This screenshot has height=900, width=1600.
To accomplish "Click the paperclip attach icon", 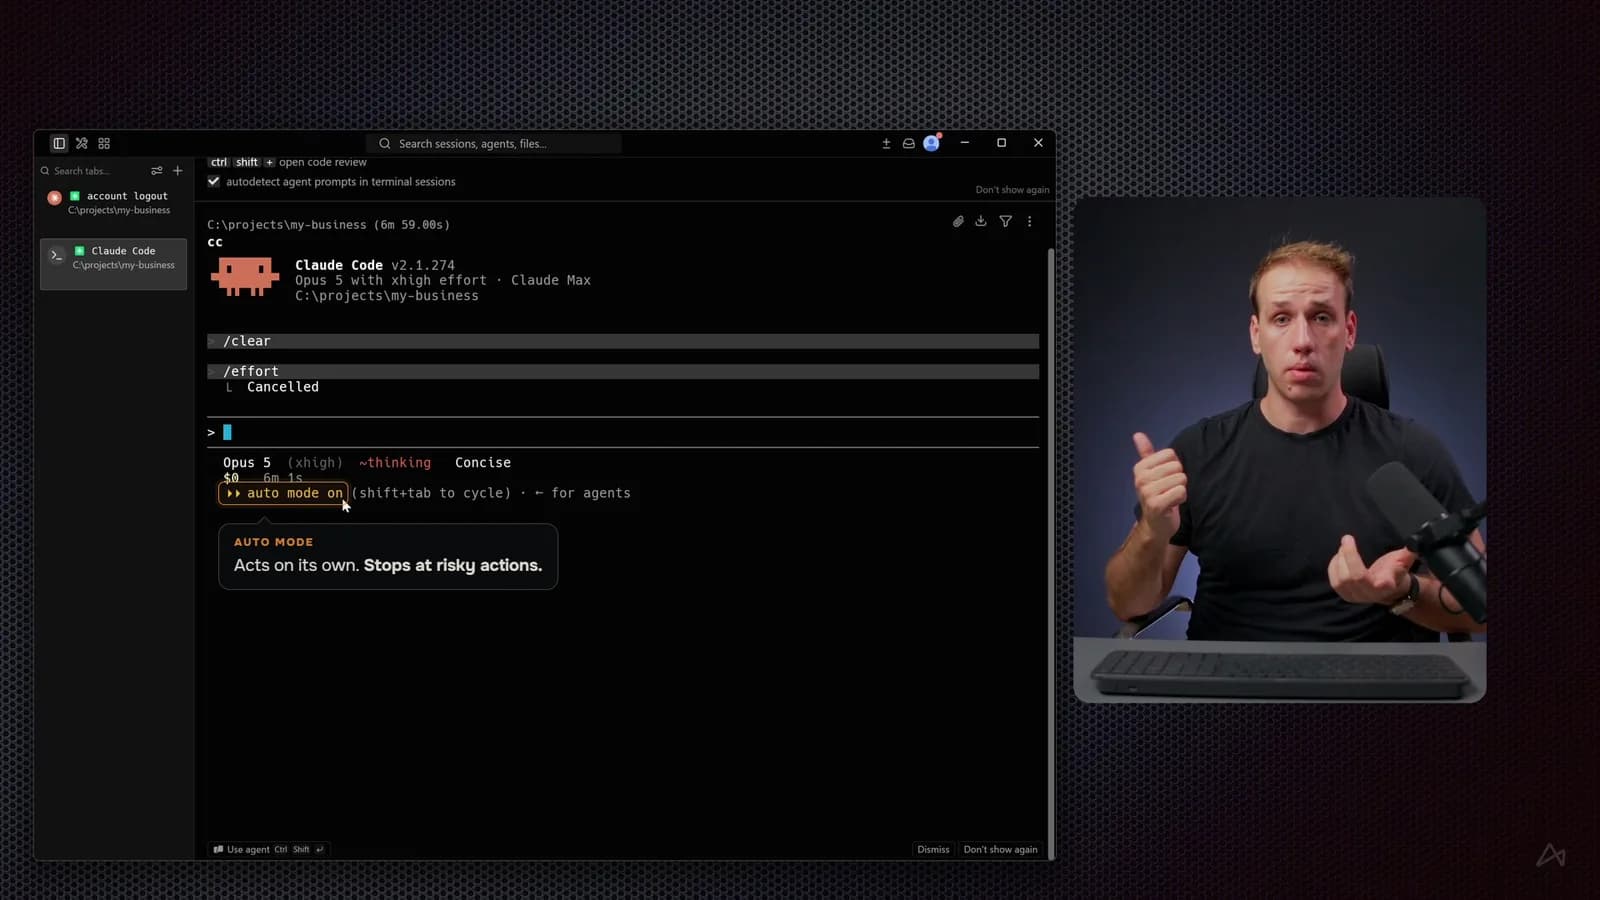I will click(958, 221).
